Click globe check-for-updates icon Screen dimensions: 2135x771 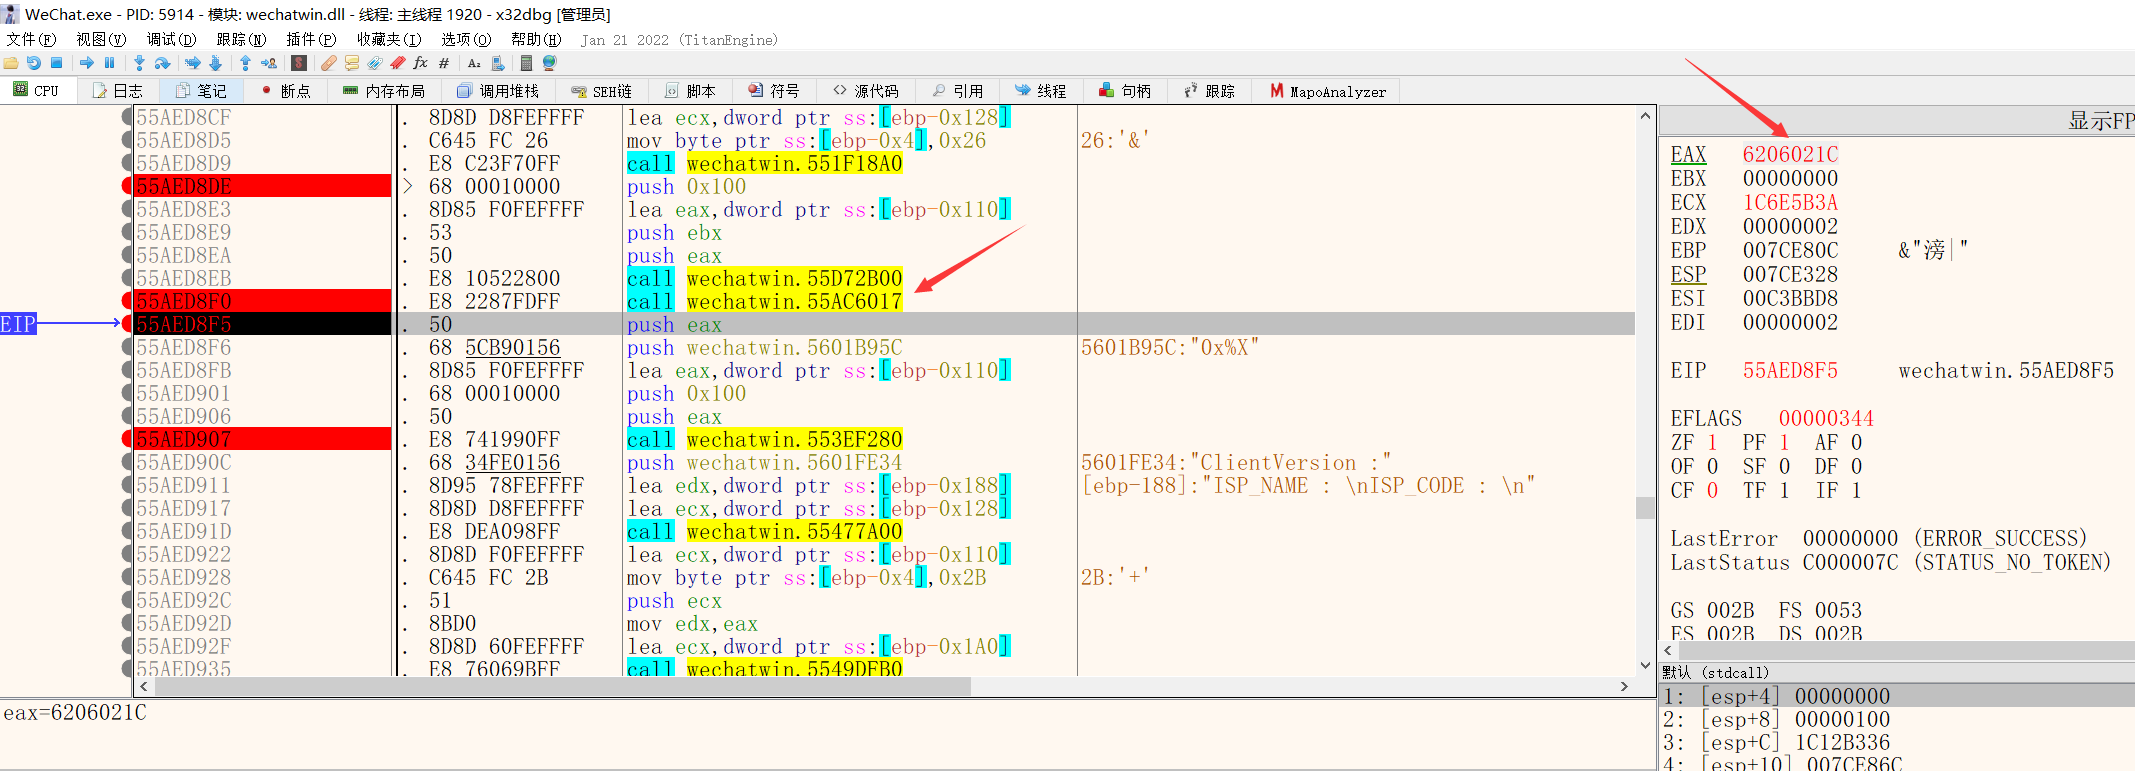549,63
